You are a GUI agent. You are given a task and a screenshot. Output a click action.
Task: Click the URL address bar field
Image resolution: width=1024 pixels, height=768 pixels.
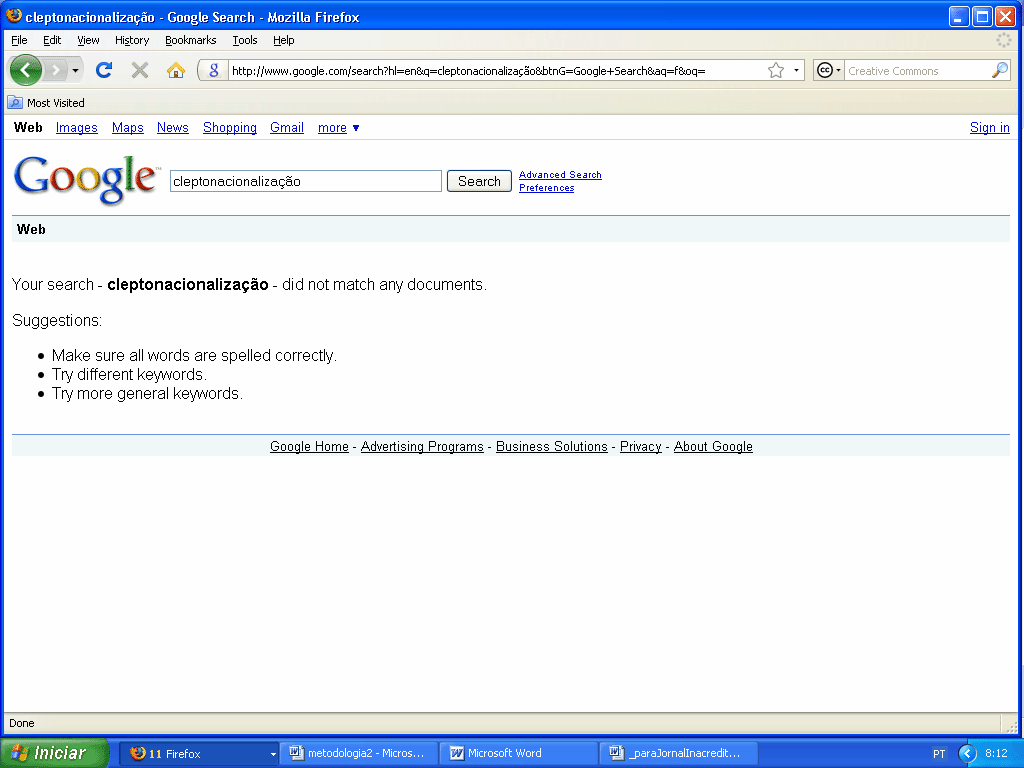[x=496, y=70]
